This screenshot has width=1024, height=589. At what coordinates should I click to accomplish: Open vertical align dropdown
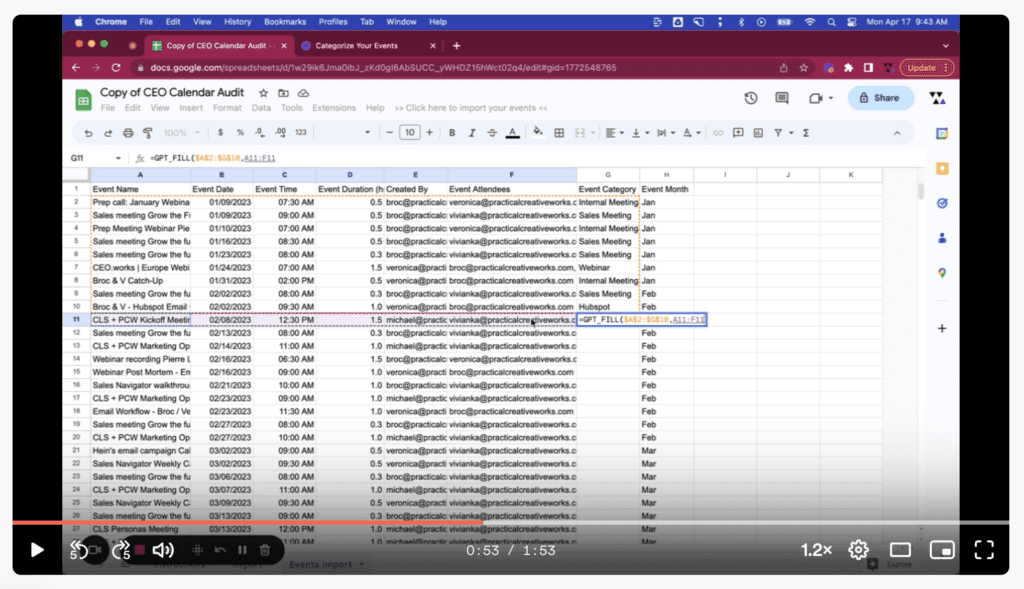click(x=640, y=133)
